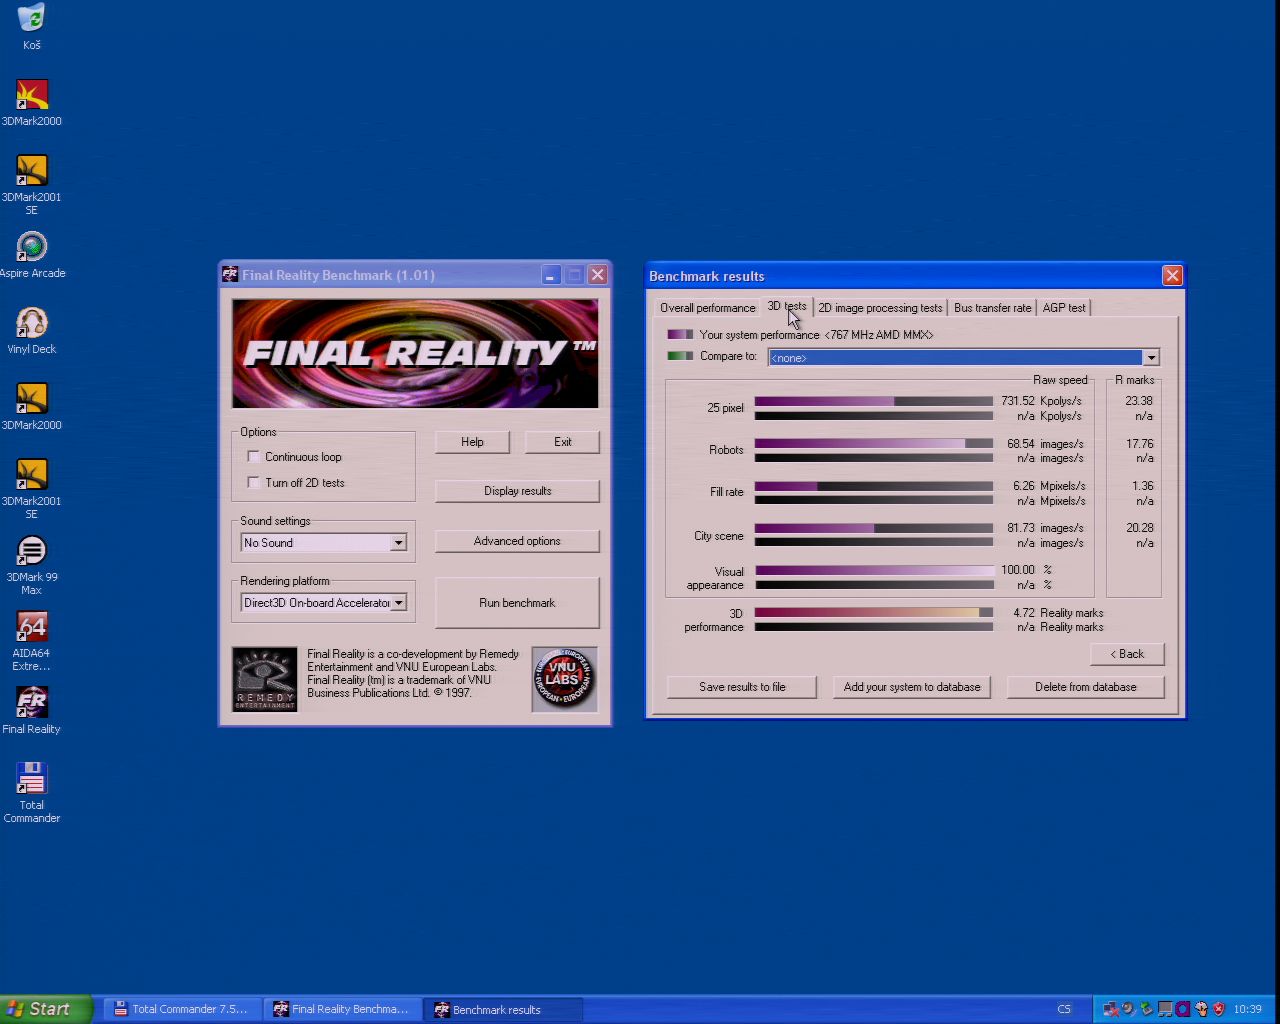Open the Start menu
This screenshot has height=1024, width=1280.
click(x=46, y=1009)
